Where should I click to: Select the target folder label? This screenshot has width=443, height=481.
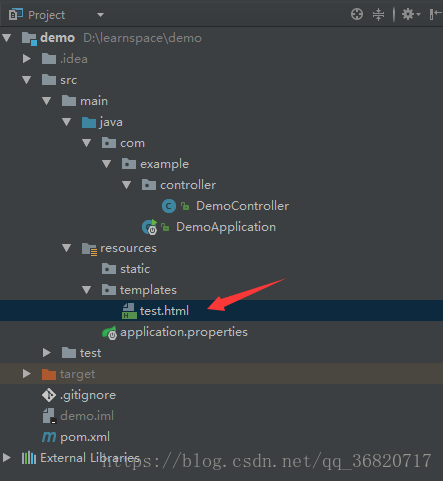point(77,374)
